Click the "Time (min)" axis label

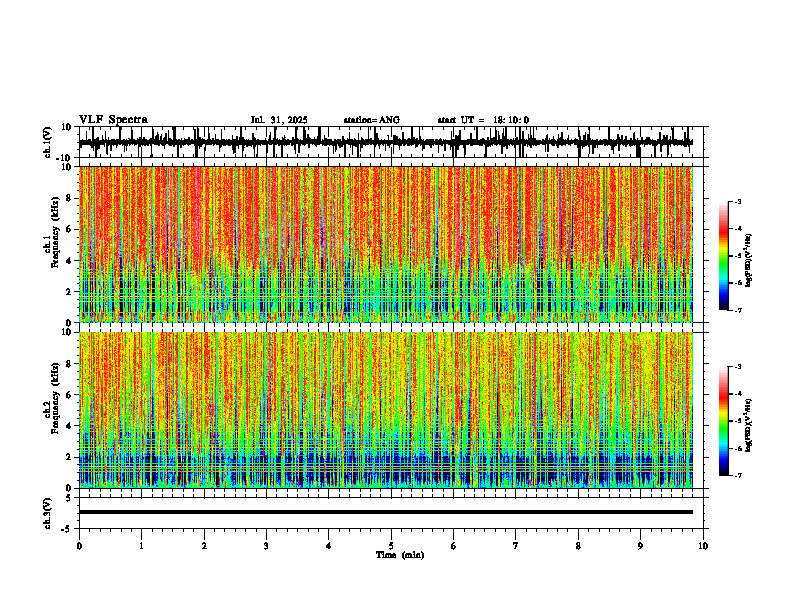(400, 555)
